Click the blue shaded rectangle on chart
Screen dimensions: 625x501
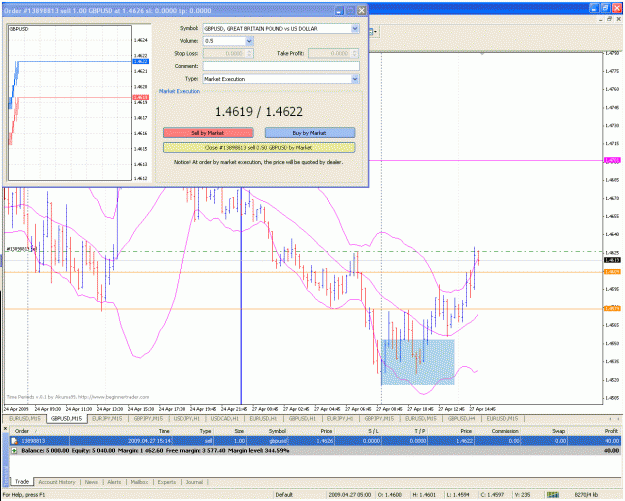tap(418, 362)
